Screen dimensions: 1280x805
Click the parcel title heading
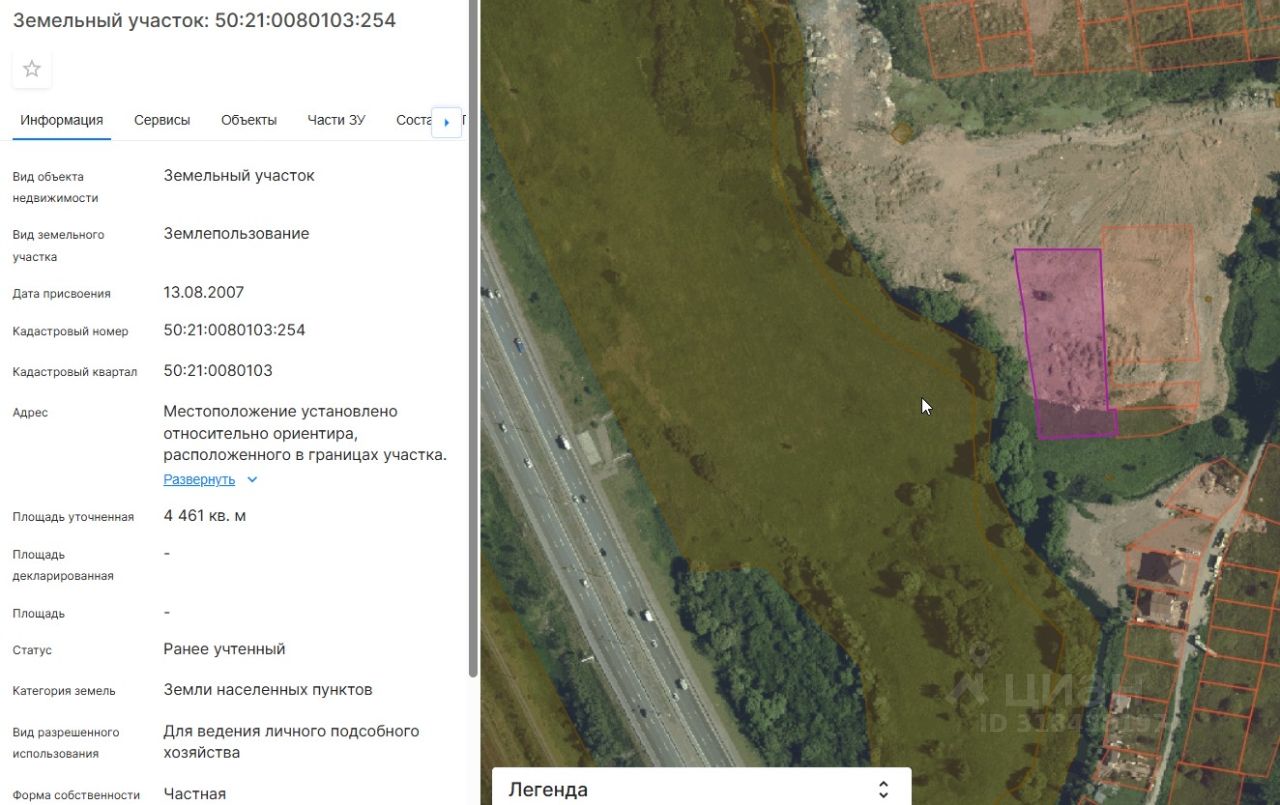(x=204, y=20)
